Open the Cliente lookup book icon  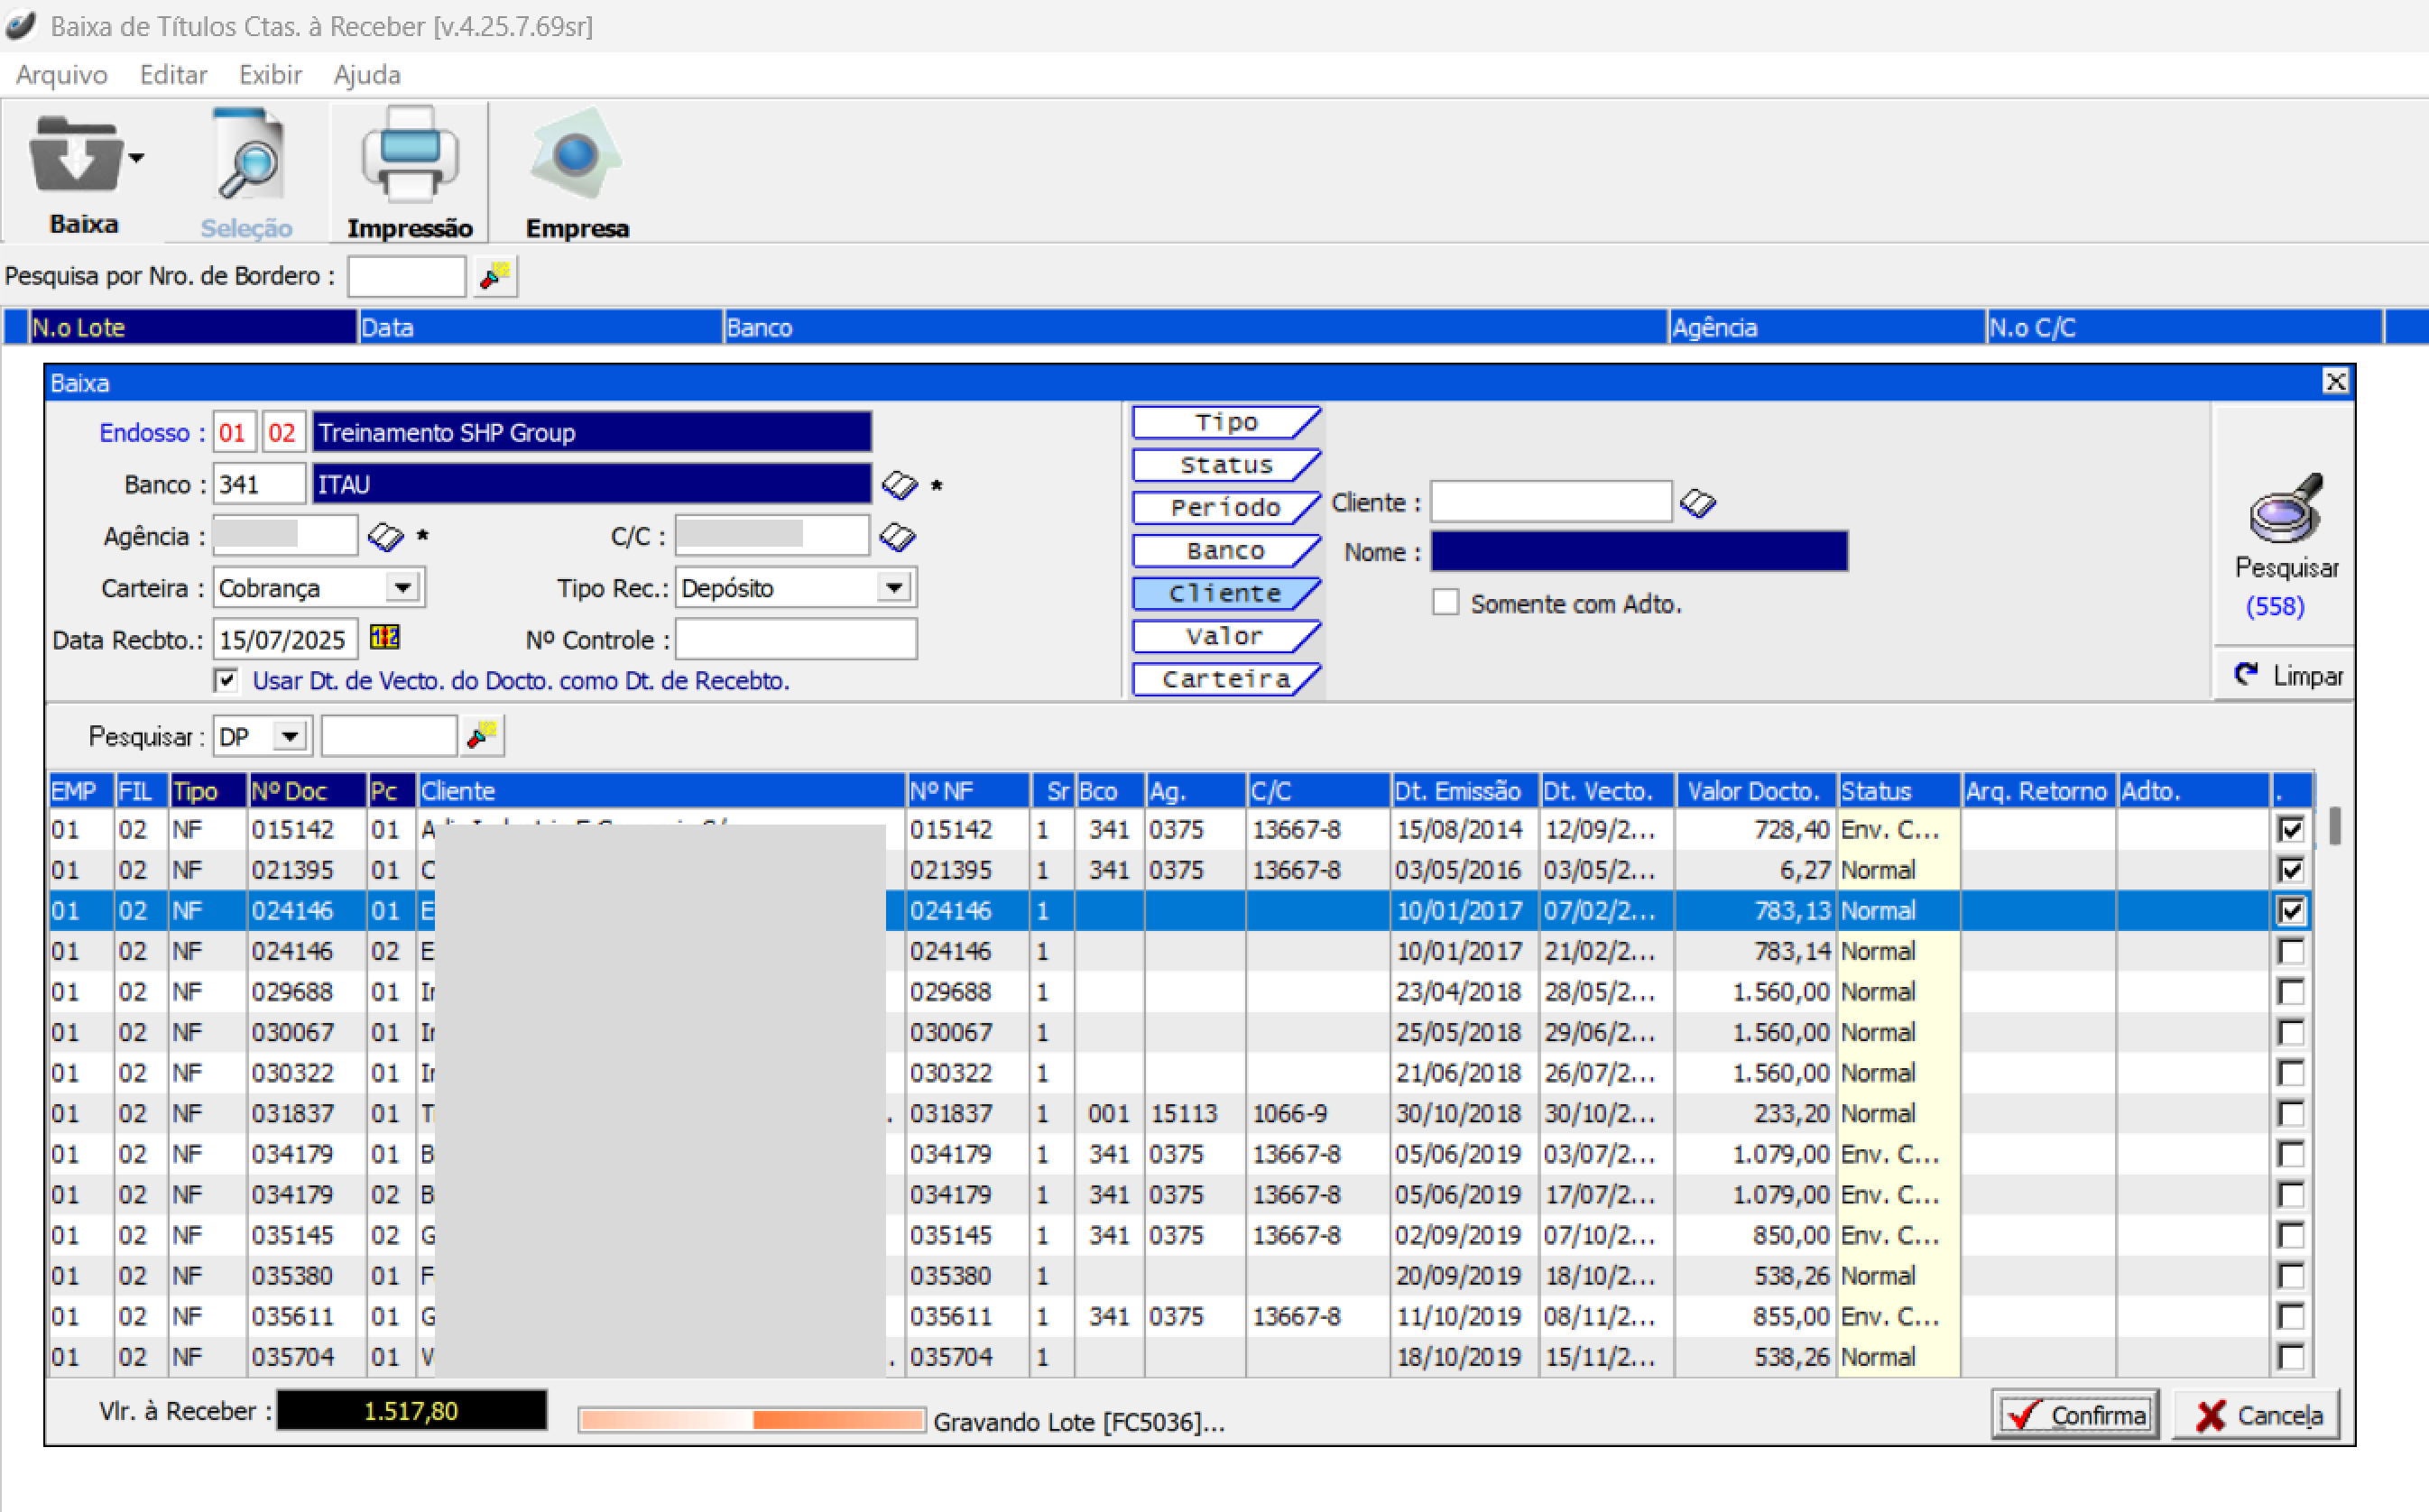[x=1697, y=503]
